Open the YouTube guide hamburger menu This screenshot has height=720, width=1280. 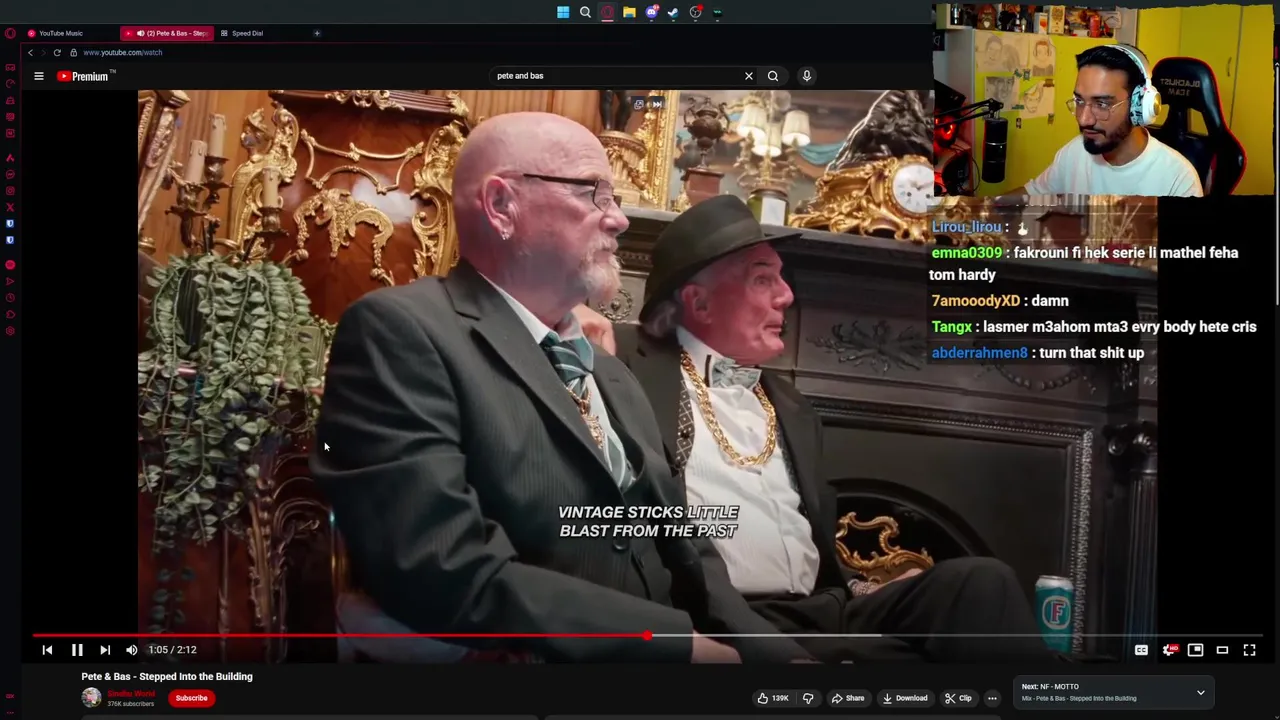(x=39, y=76)
